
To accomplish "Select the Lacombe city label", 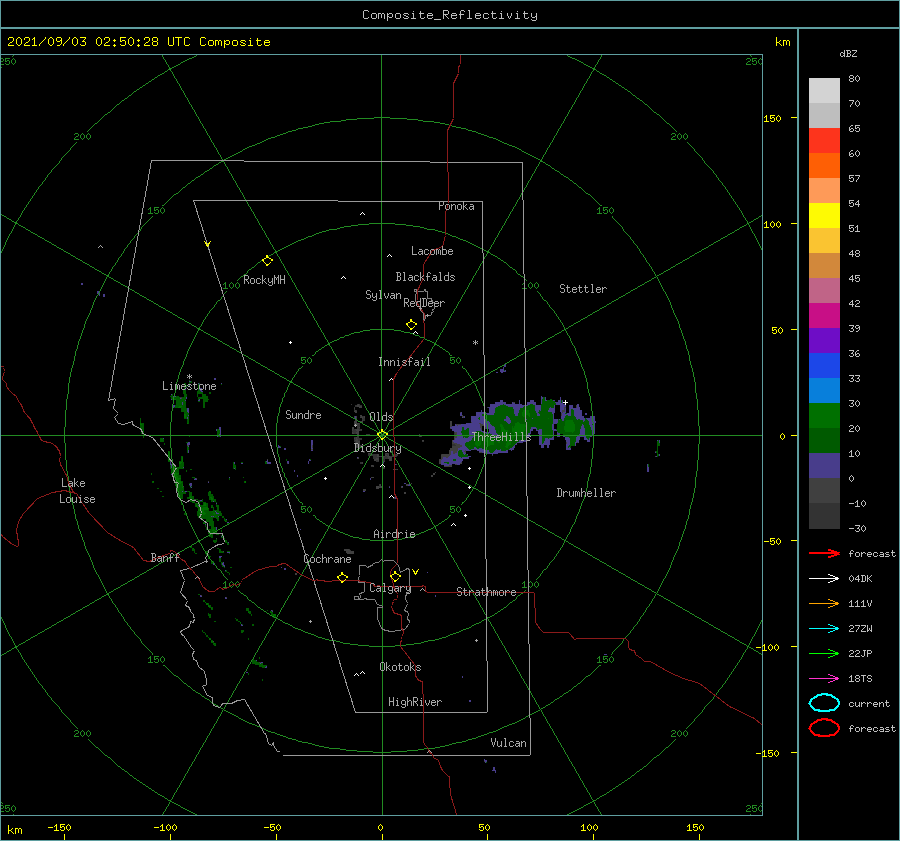I will tap(432, 251).
